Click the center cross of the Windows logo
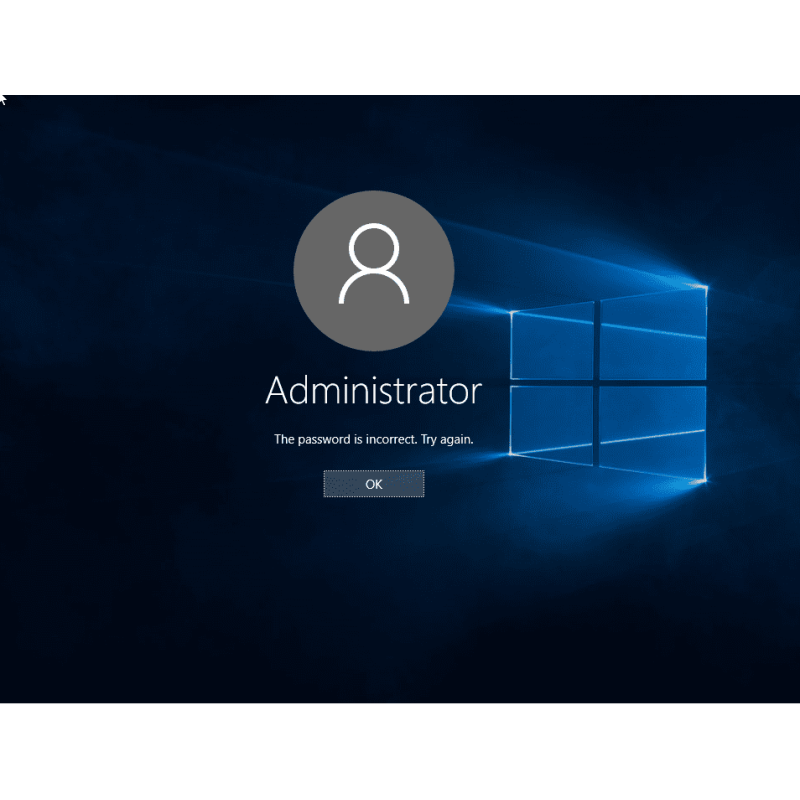Viewport: 800px width, 800px height. point(598,381)
